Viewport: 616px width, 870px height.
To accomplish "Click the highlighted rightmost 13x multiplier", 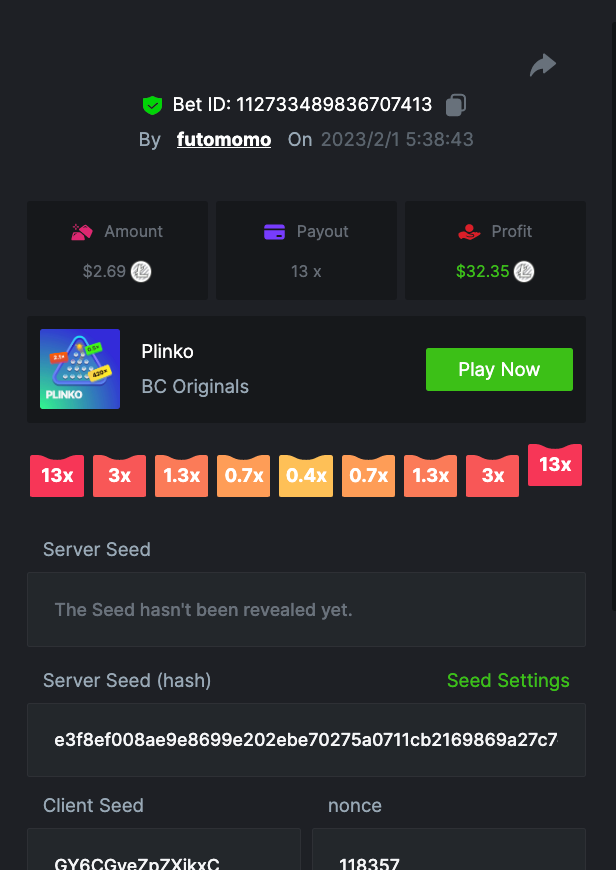I will 555,465.
